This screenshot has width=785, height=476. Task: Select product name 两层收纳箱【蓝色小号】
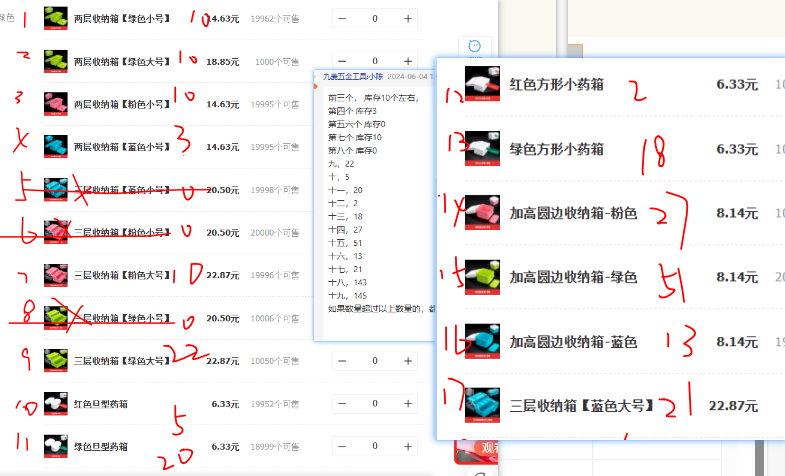(122, 147)
